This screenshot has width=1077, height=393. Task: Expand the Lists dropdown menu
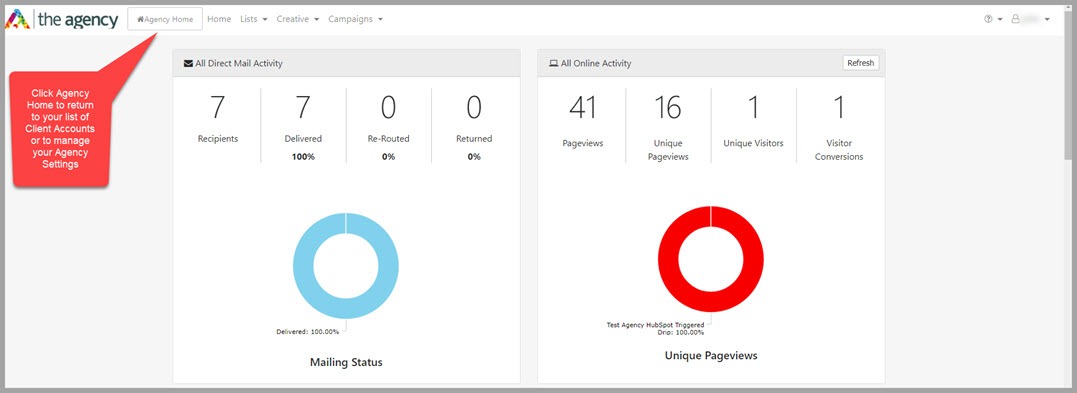tap(253, 19)
